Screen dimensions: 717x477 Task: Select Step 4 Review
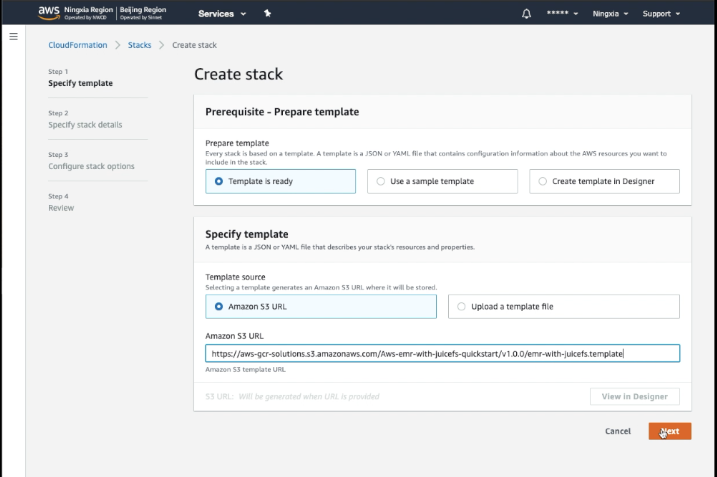click(61, 203)
